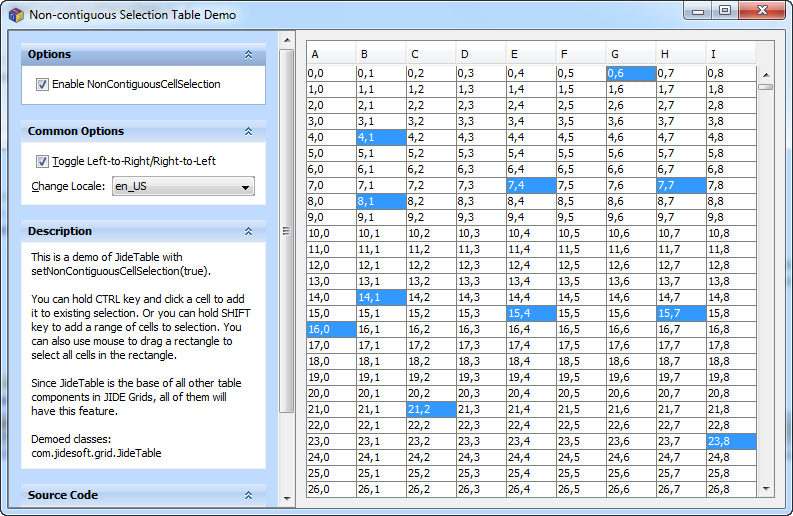This screenshot has height=516, width=793.
Task: Select highlighted cell 7,4
Action: (x=532, y=186)
